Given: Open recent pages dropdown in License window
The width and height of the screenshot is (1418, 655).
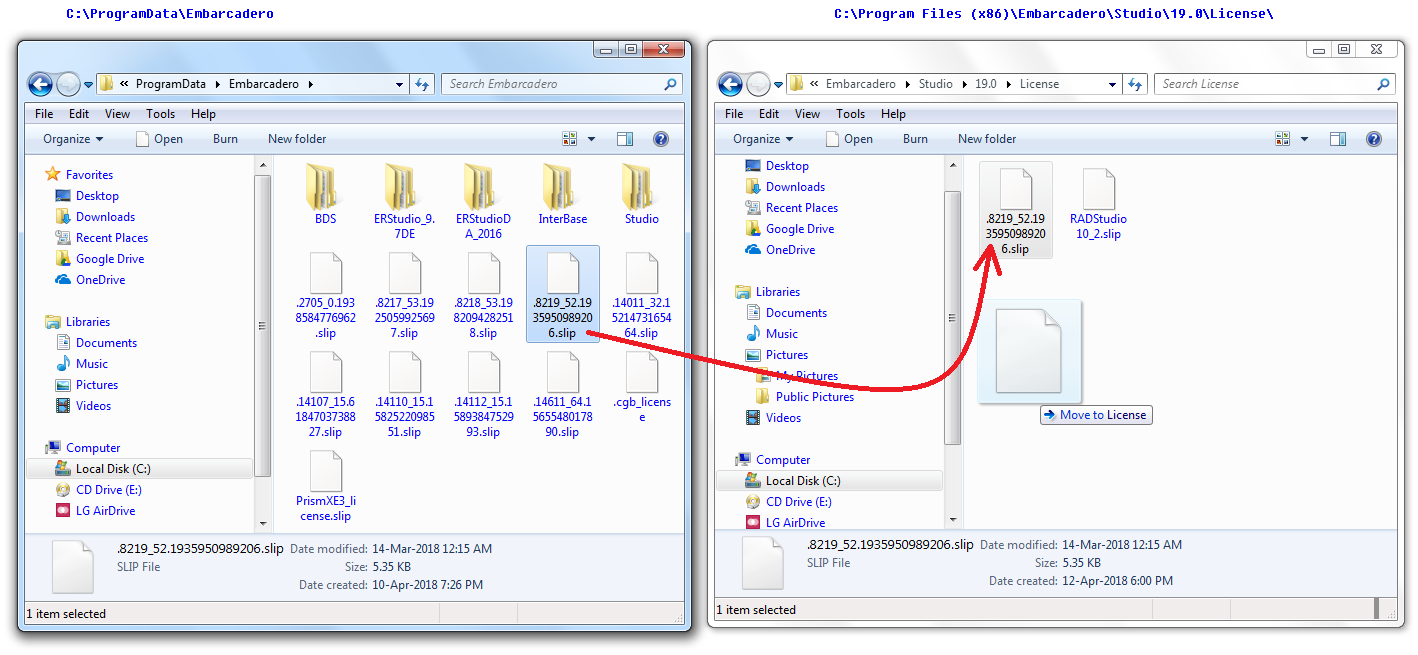Looking at the screenshot, I should pos(779,85).
